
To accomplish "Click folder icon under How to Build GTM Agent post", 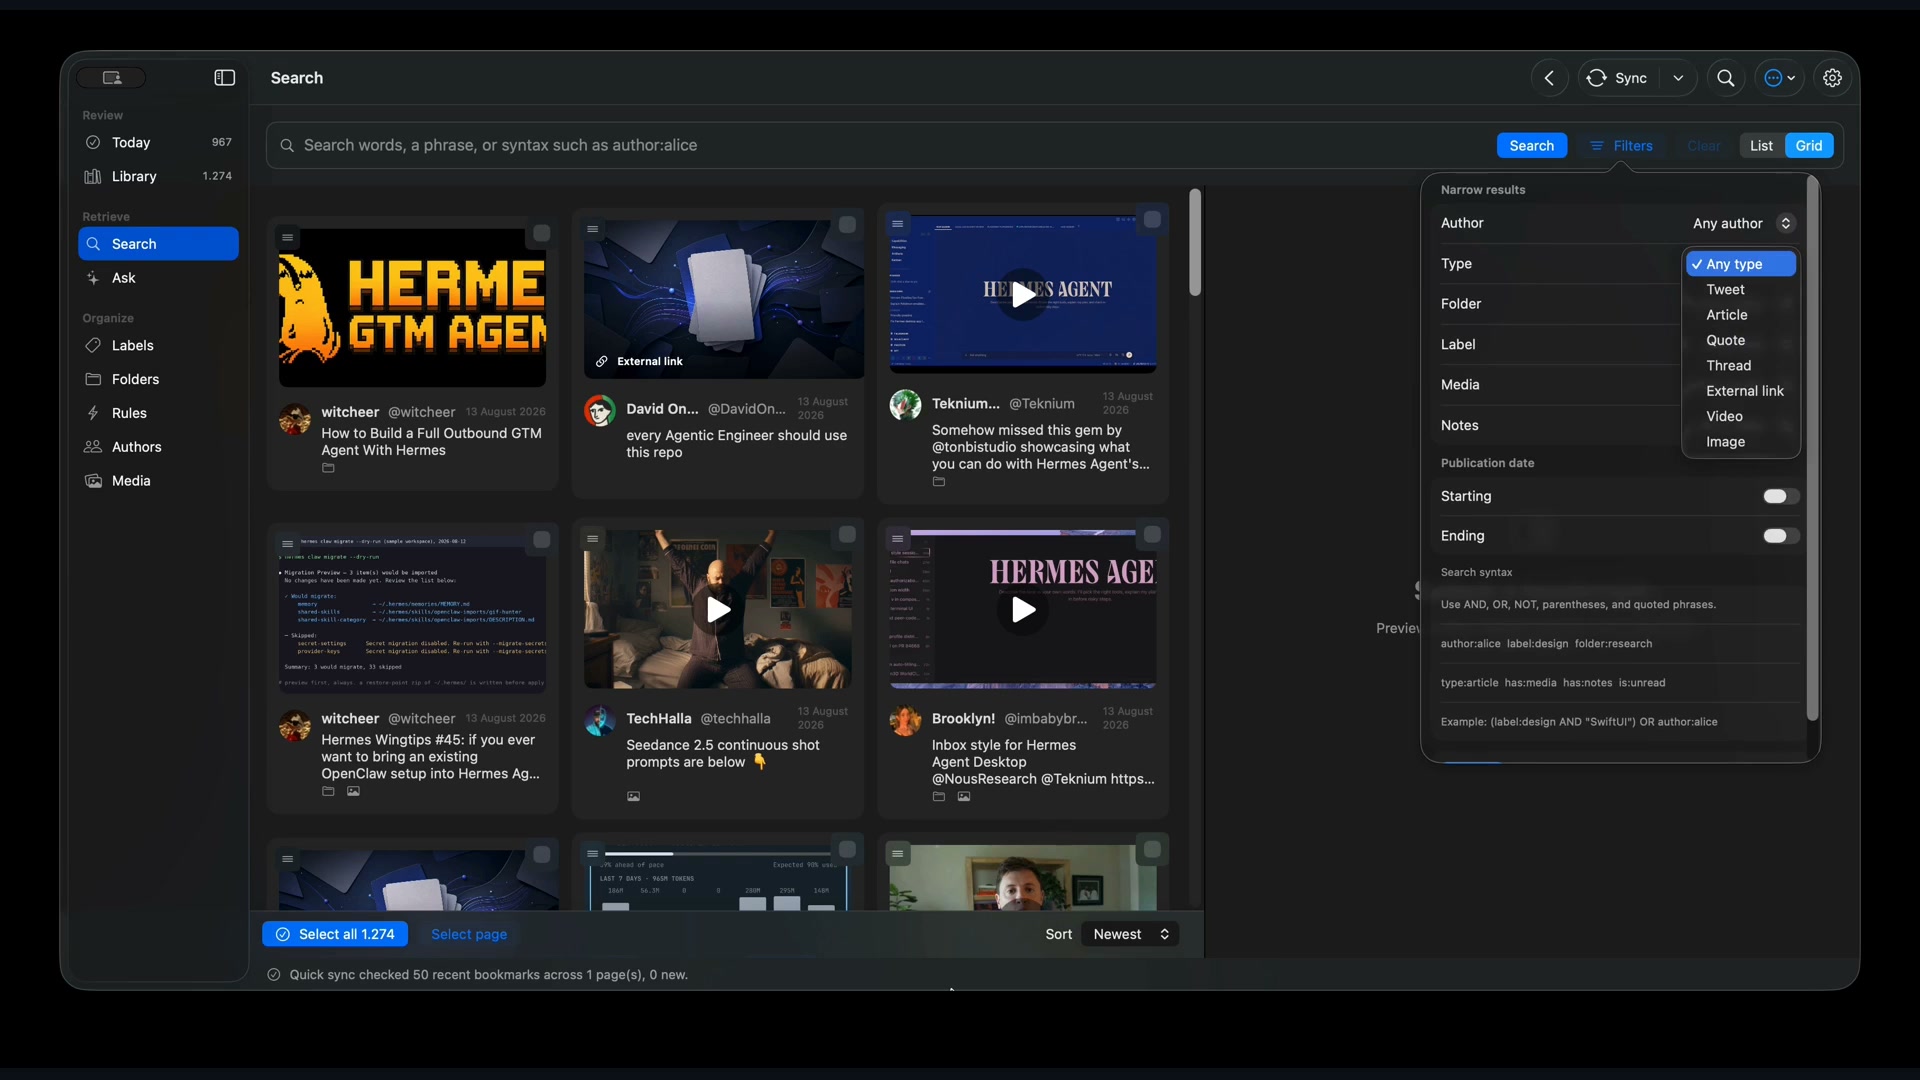I will [328, 468].
